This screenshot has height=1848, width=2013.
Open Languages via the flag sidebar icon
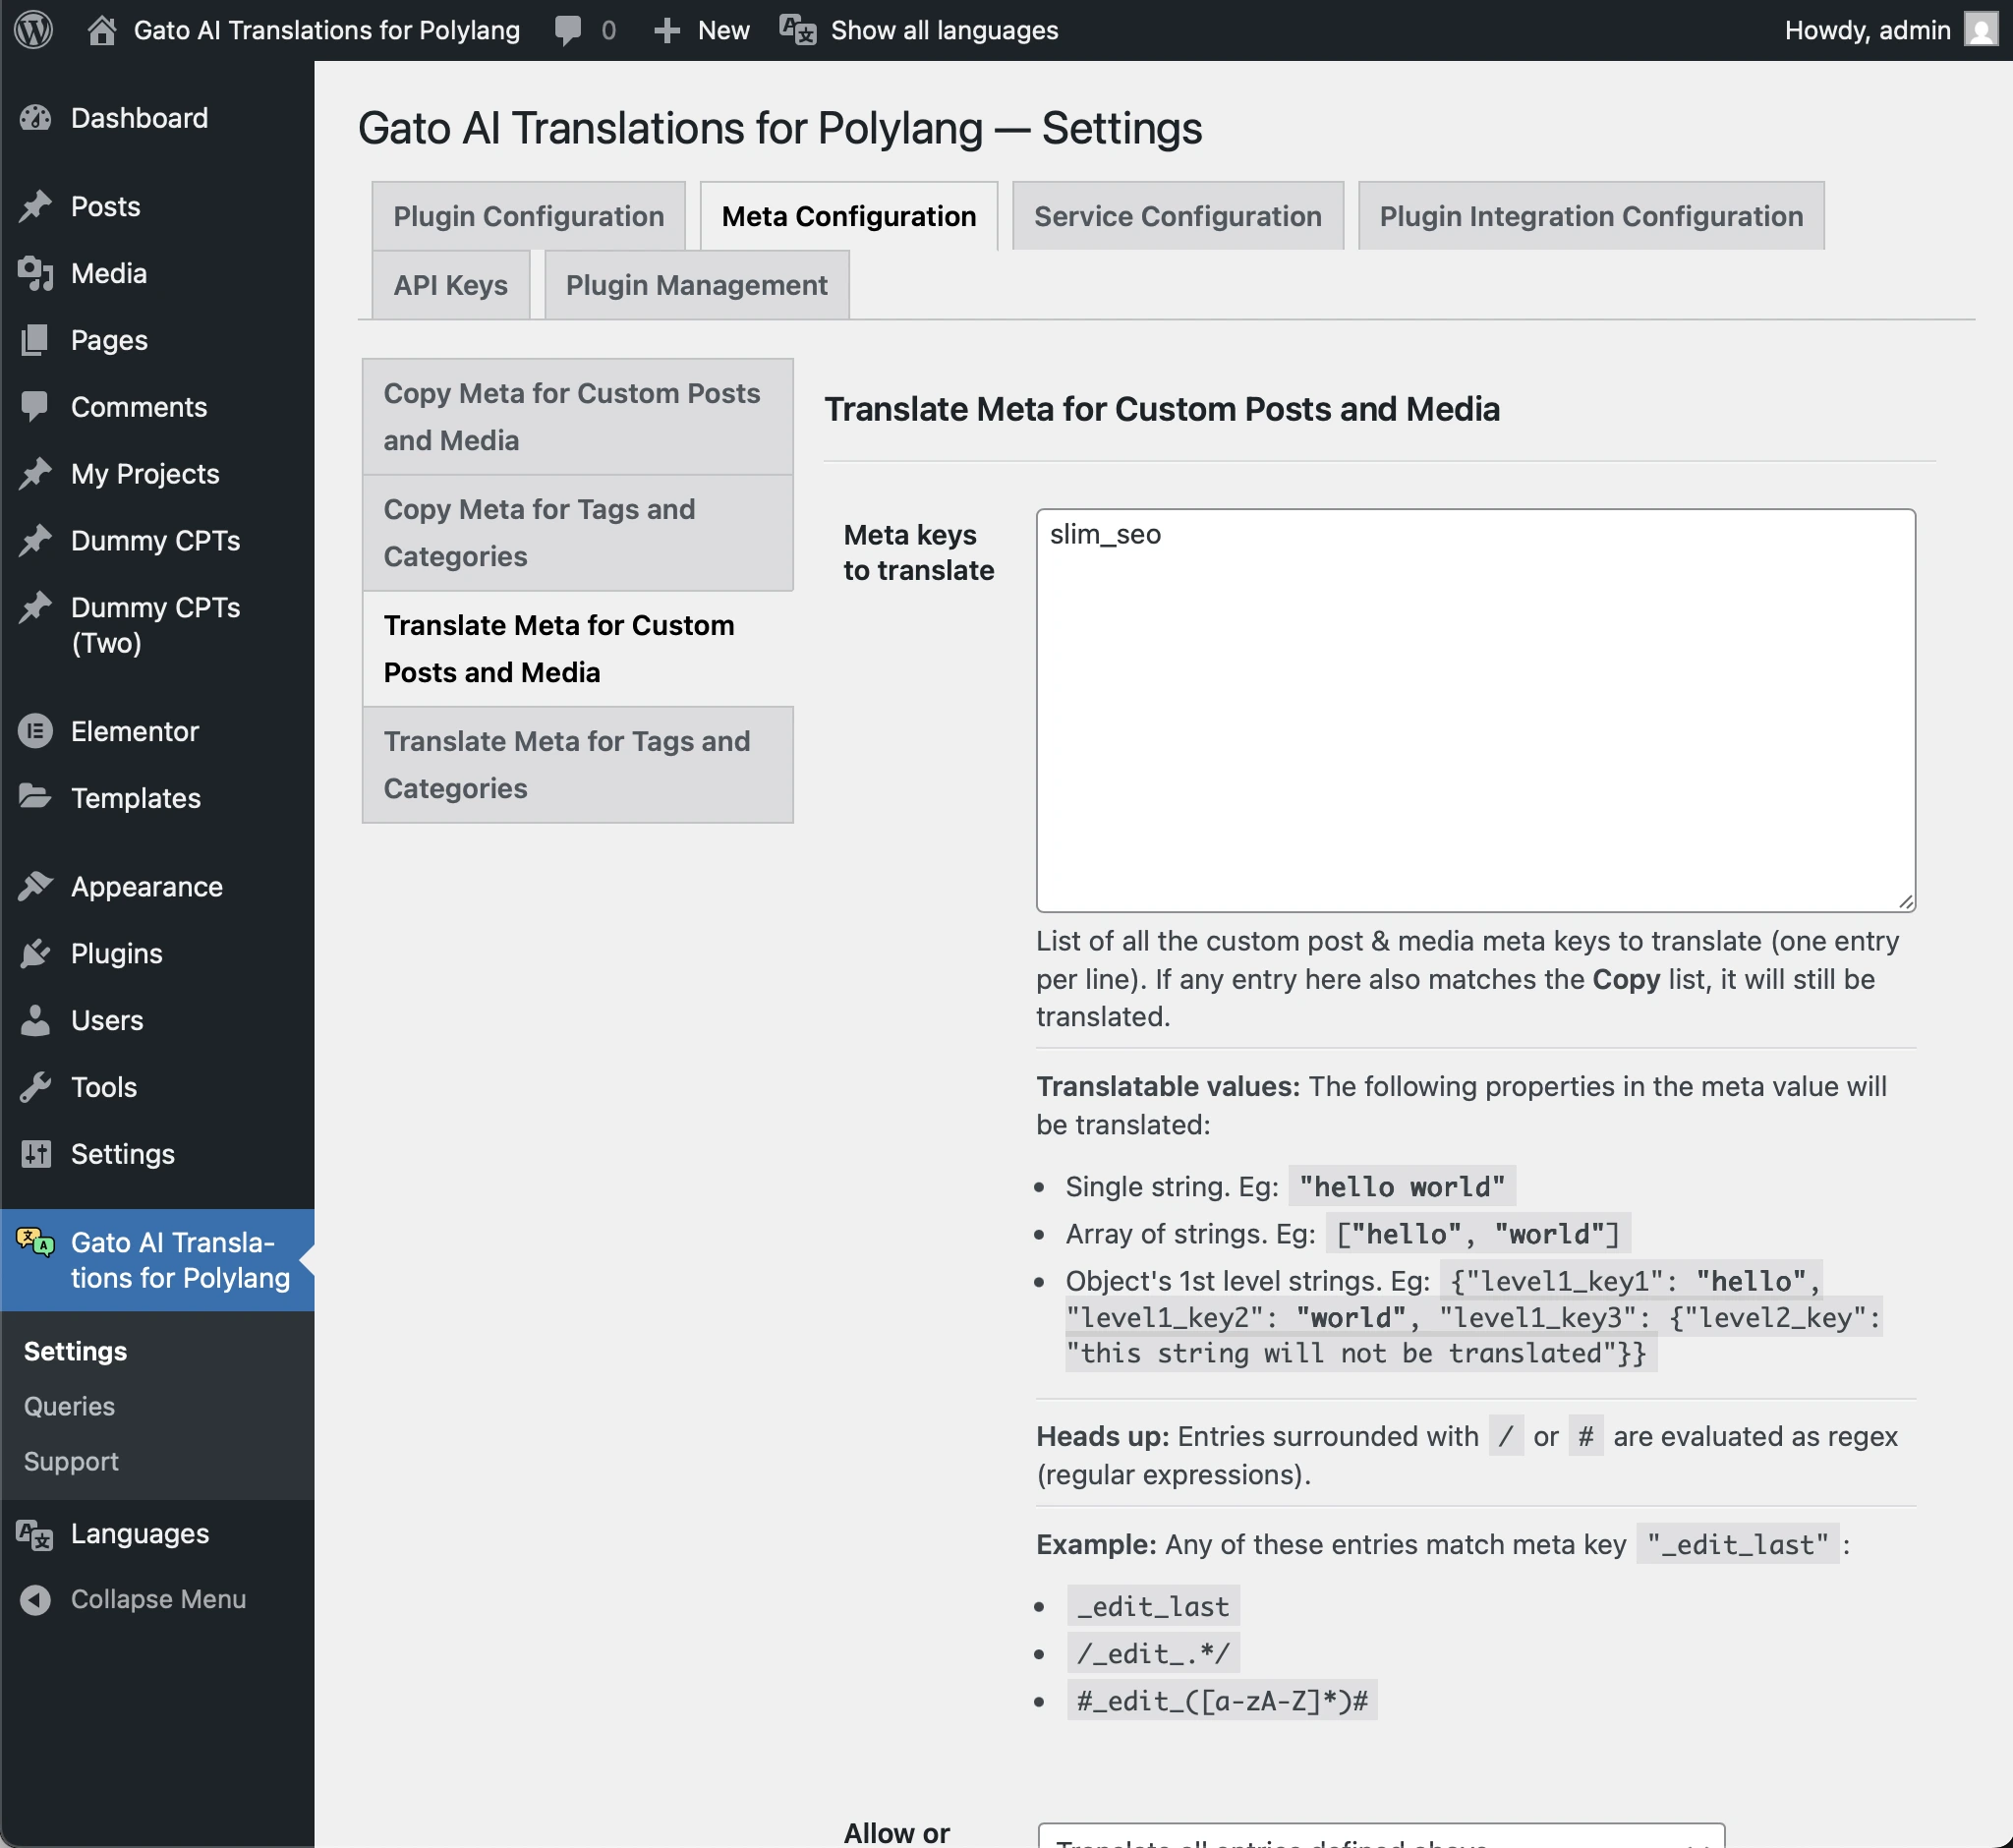[33, 1533]
